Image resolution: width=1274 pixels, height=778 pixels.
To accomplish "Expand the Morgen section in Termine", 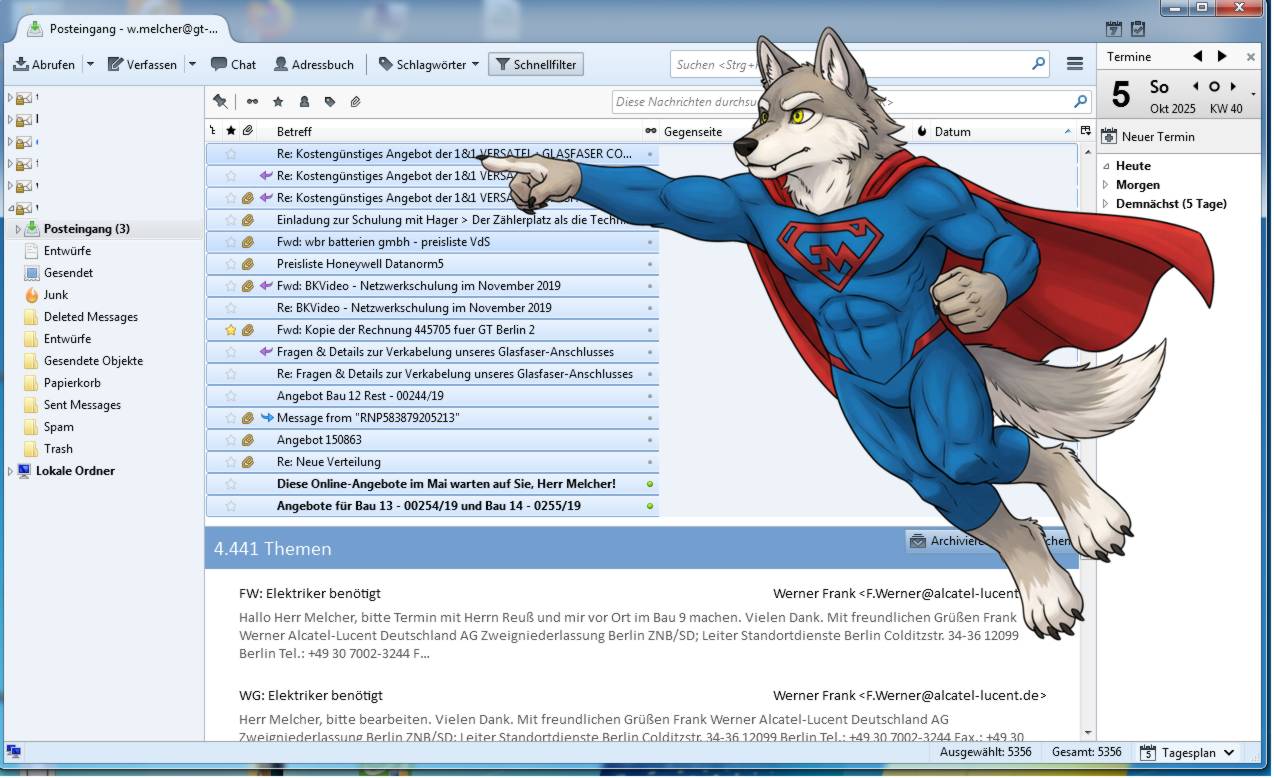I will [x=1106, y=185].
